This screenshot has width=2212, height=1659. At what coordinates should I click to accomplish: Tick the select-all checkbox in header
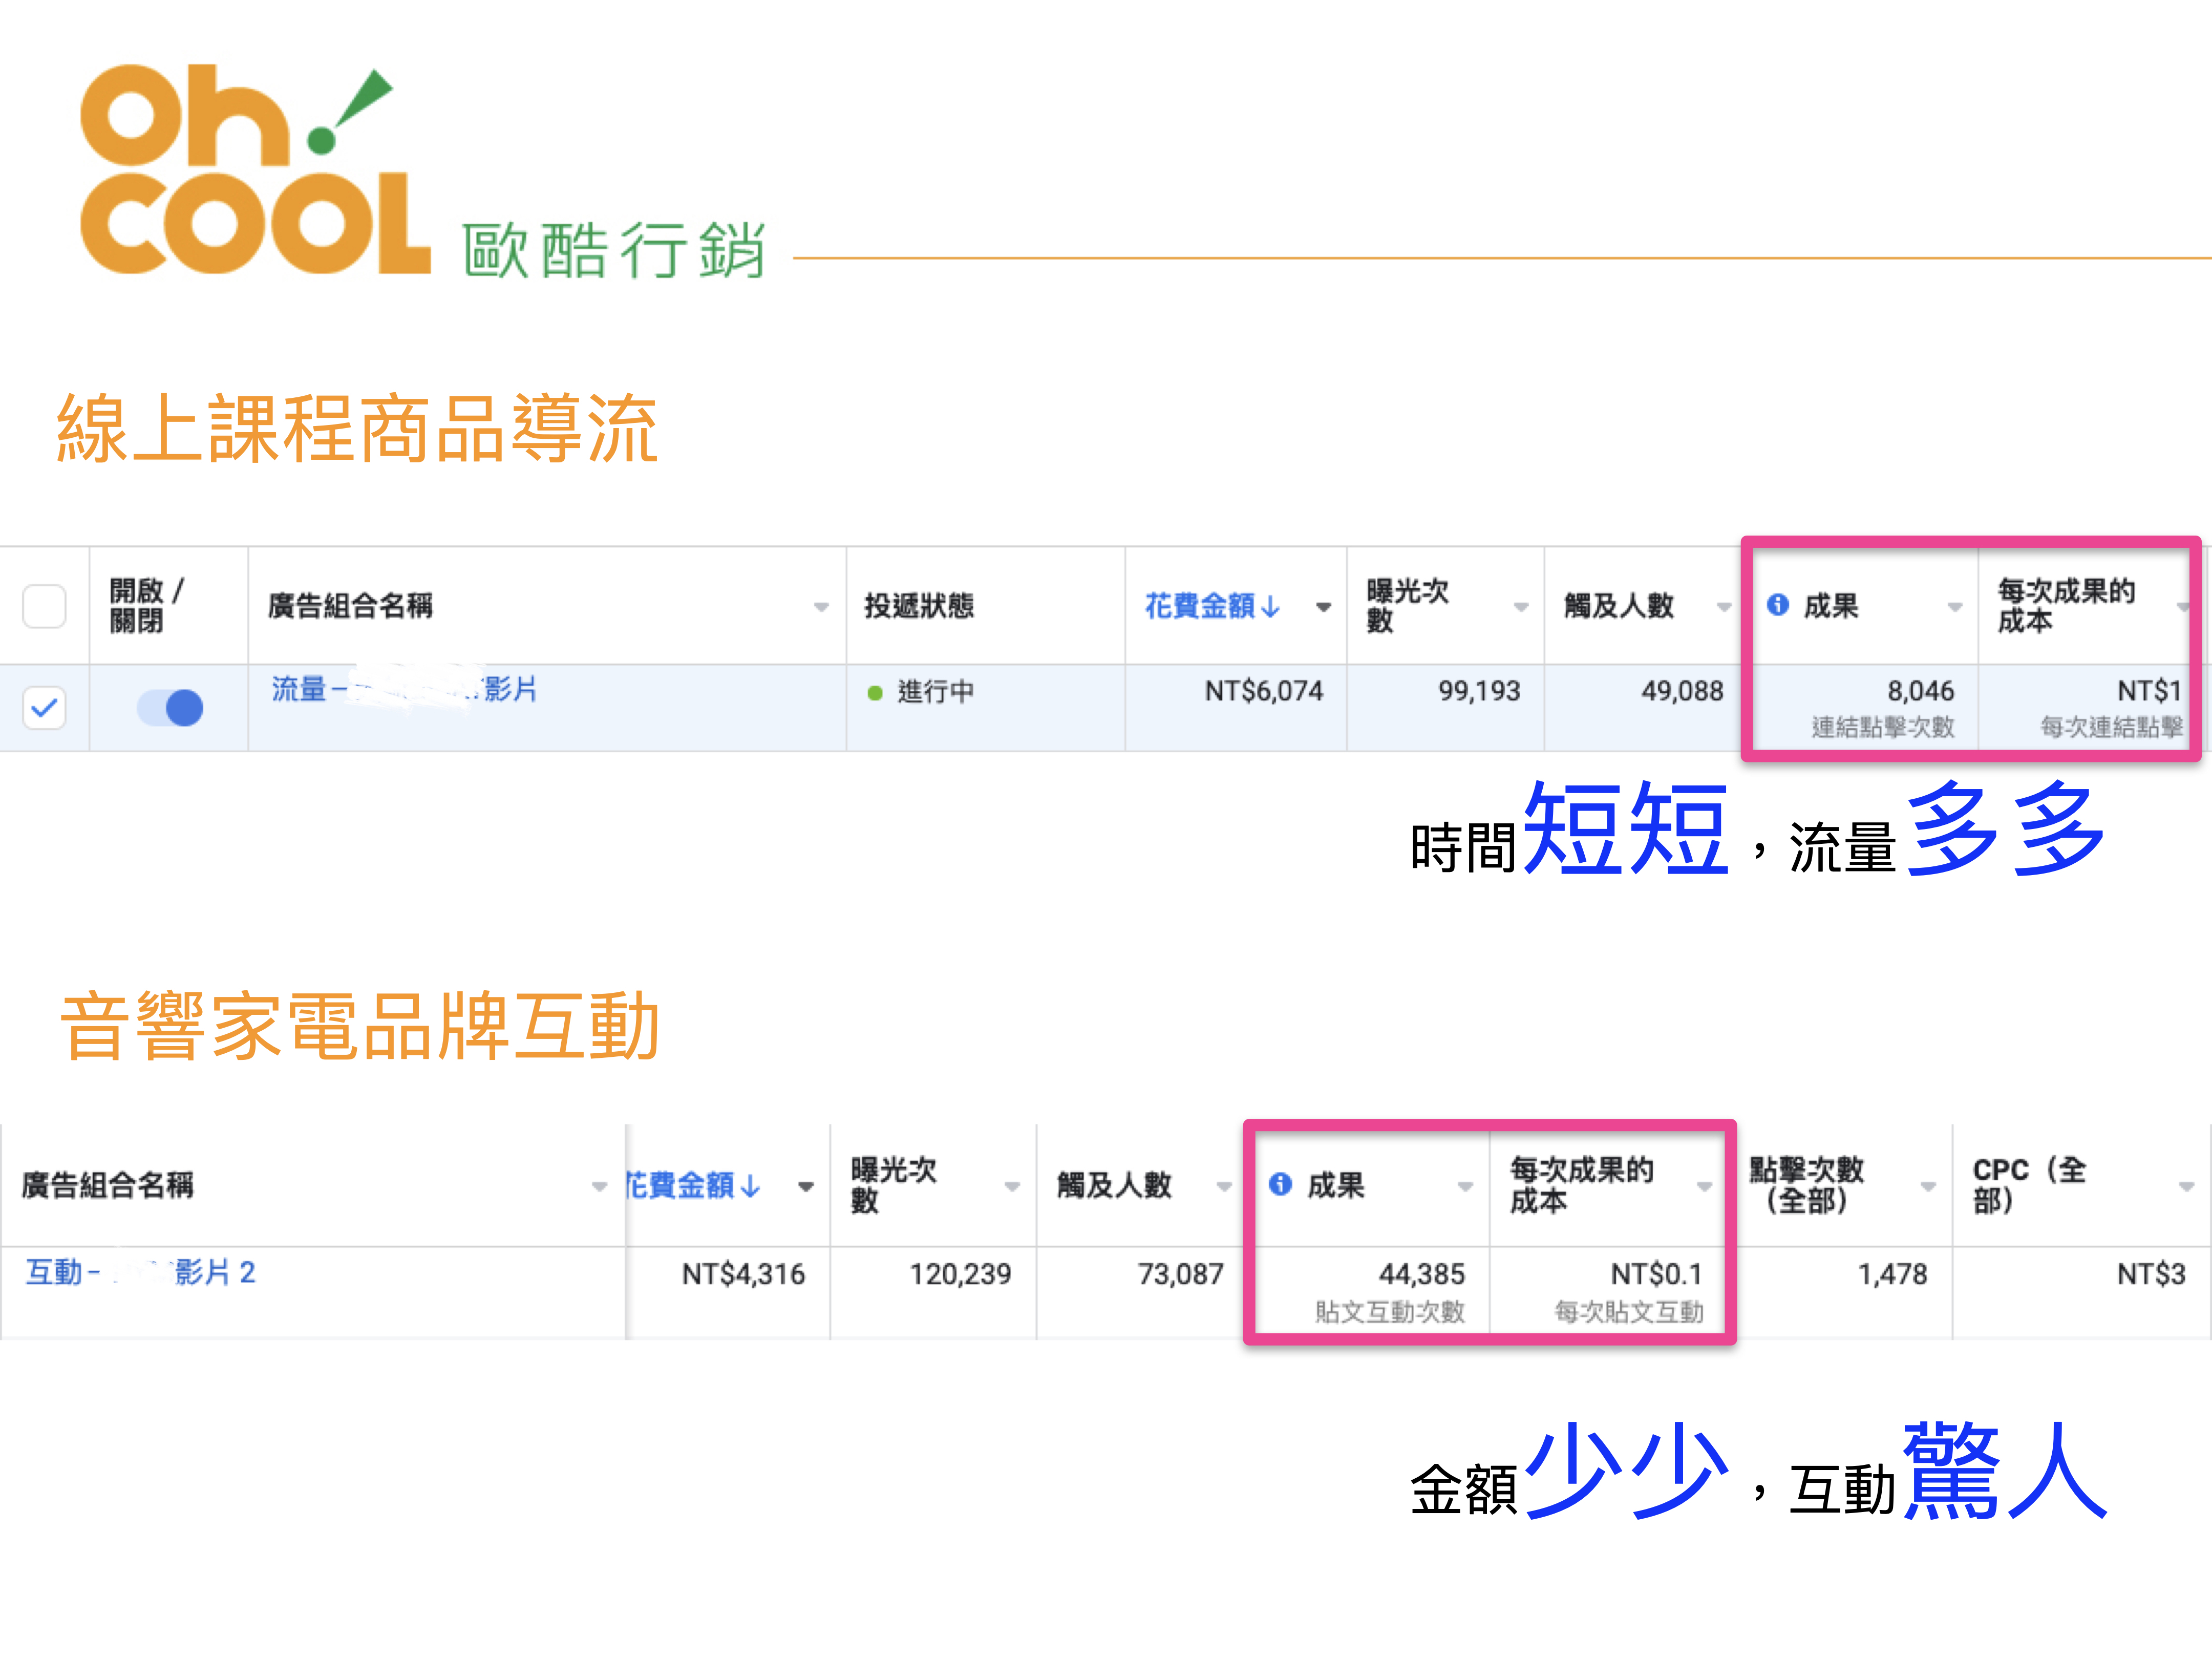click(x=44, y=606)
